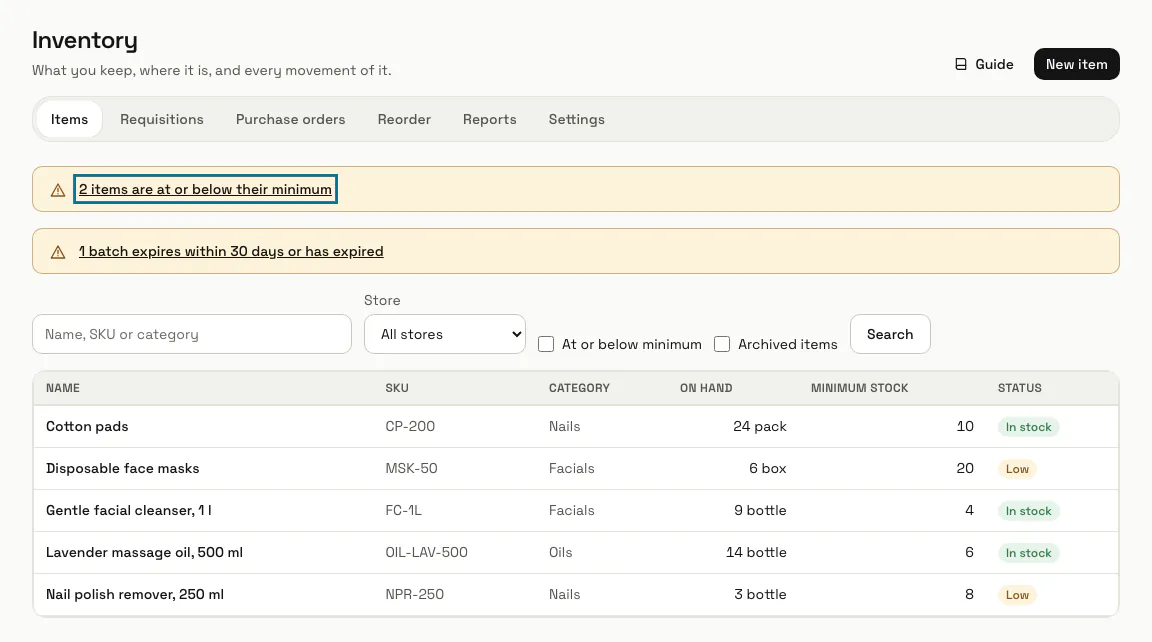The height and width of the screenshot is (642, 1152).
Task: Click the New item button
Action: pos(1076,64)
